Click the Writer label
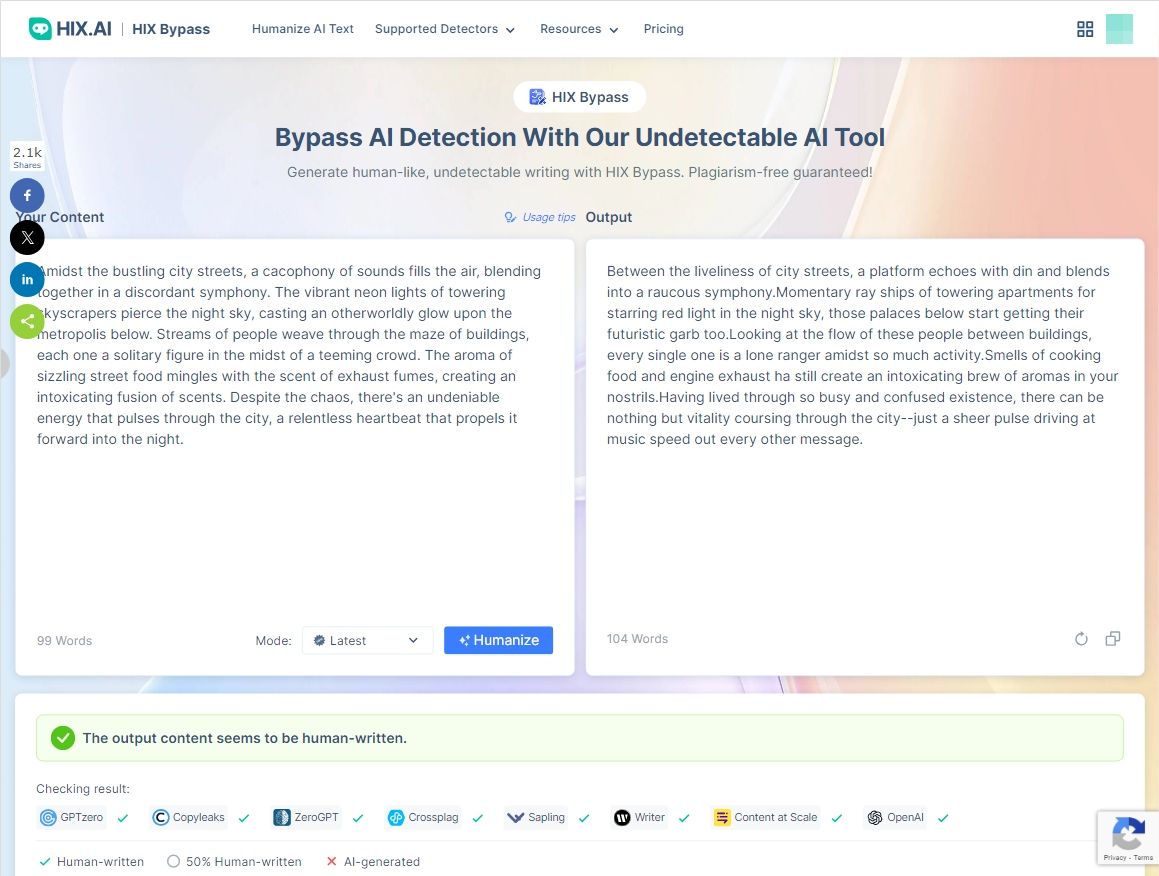The width and height of the screenshot is (1159, 876). [650, 818]
